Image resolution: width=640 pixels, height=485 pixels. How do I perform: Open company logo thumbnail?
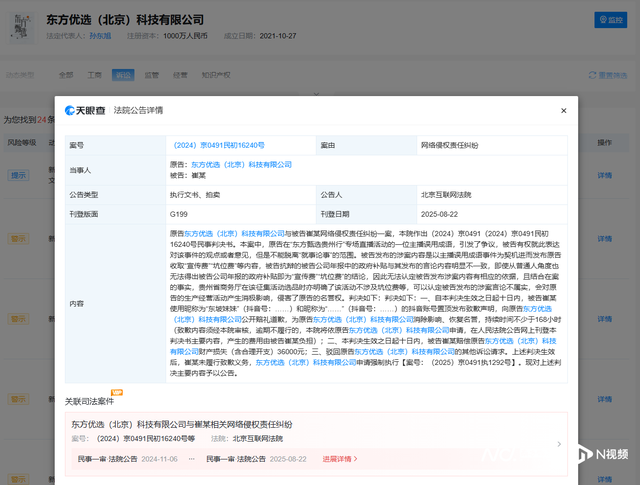(22, 28)
